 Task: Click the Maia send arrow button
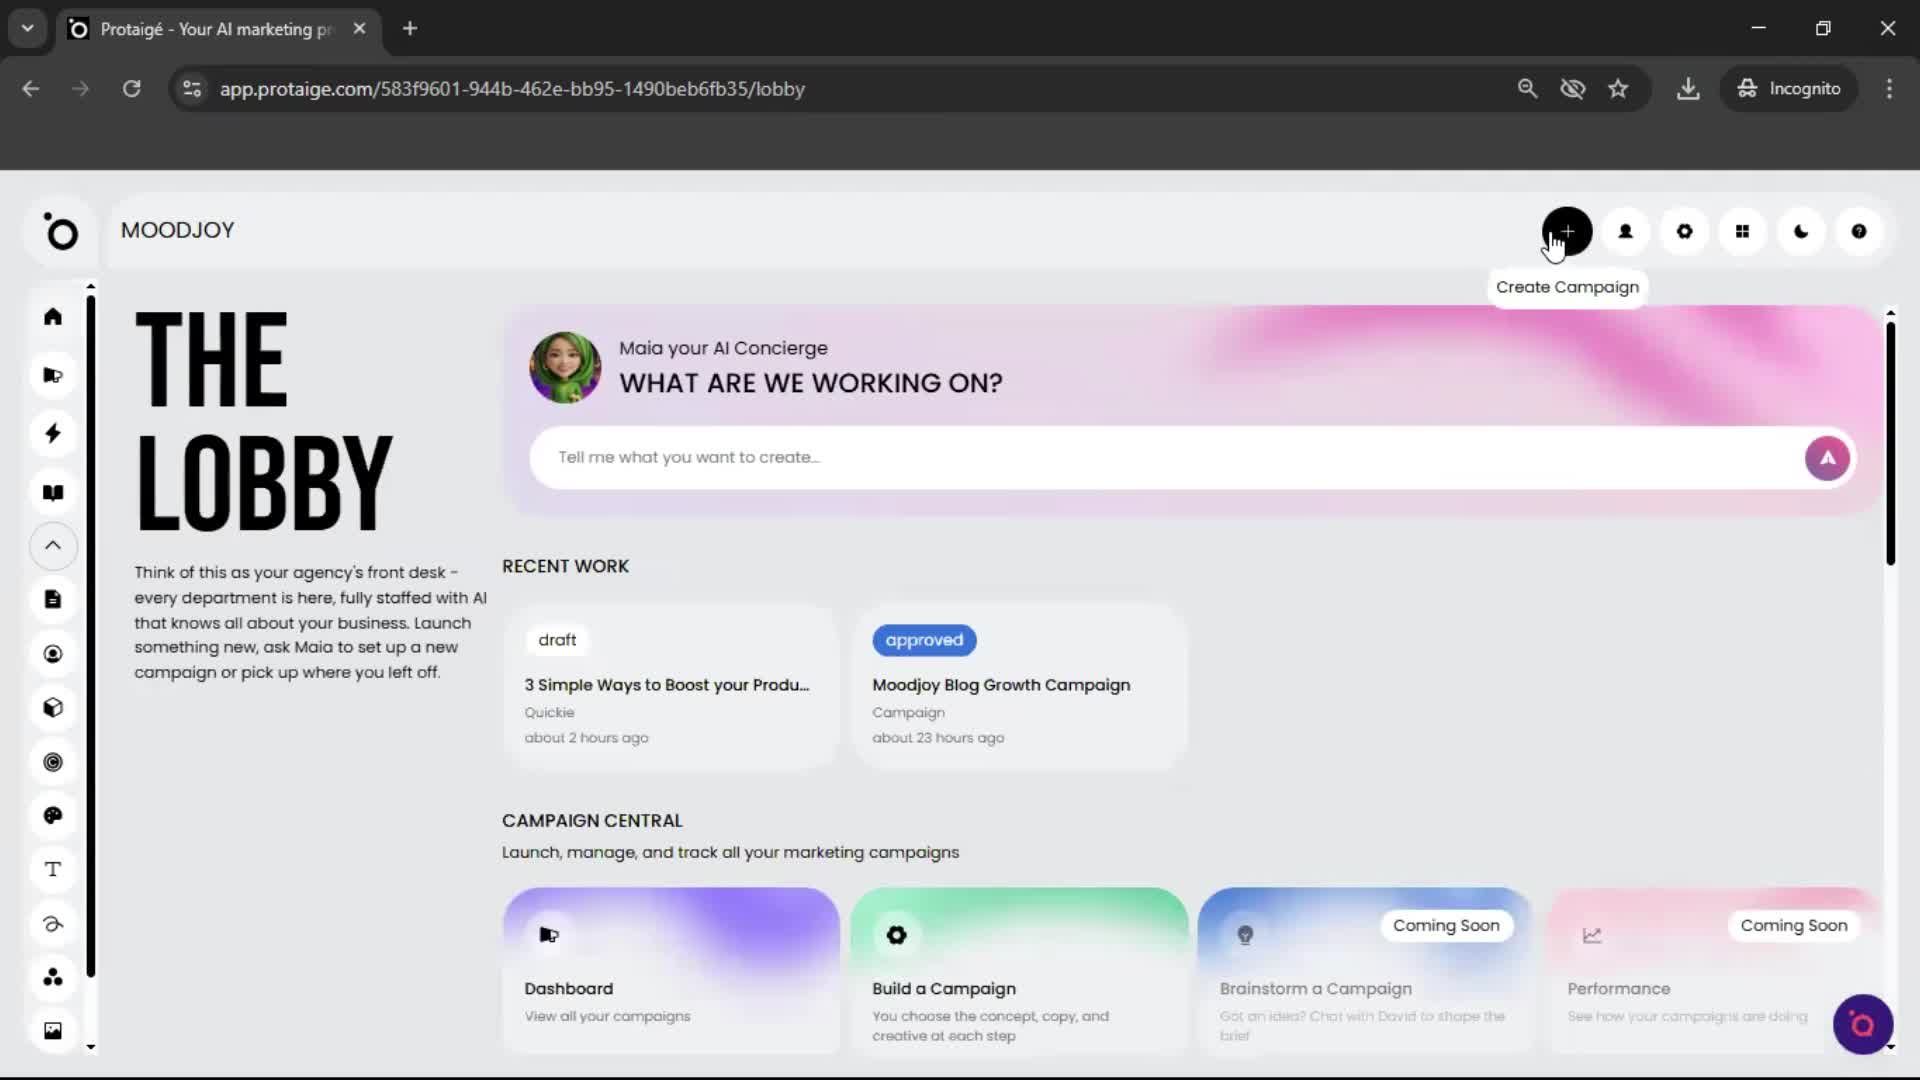coord(1826,458)
